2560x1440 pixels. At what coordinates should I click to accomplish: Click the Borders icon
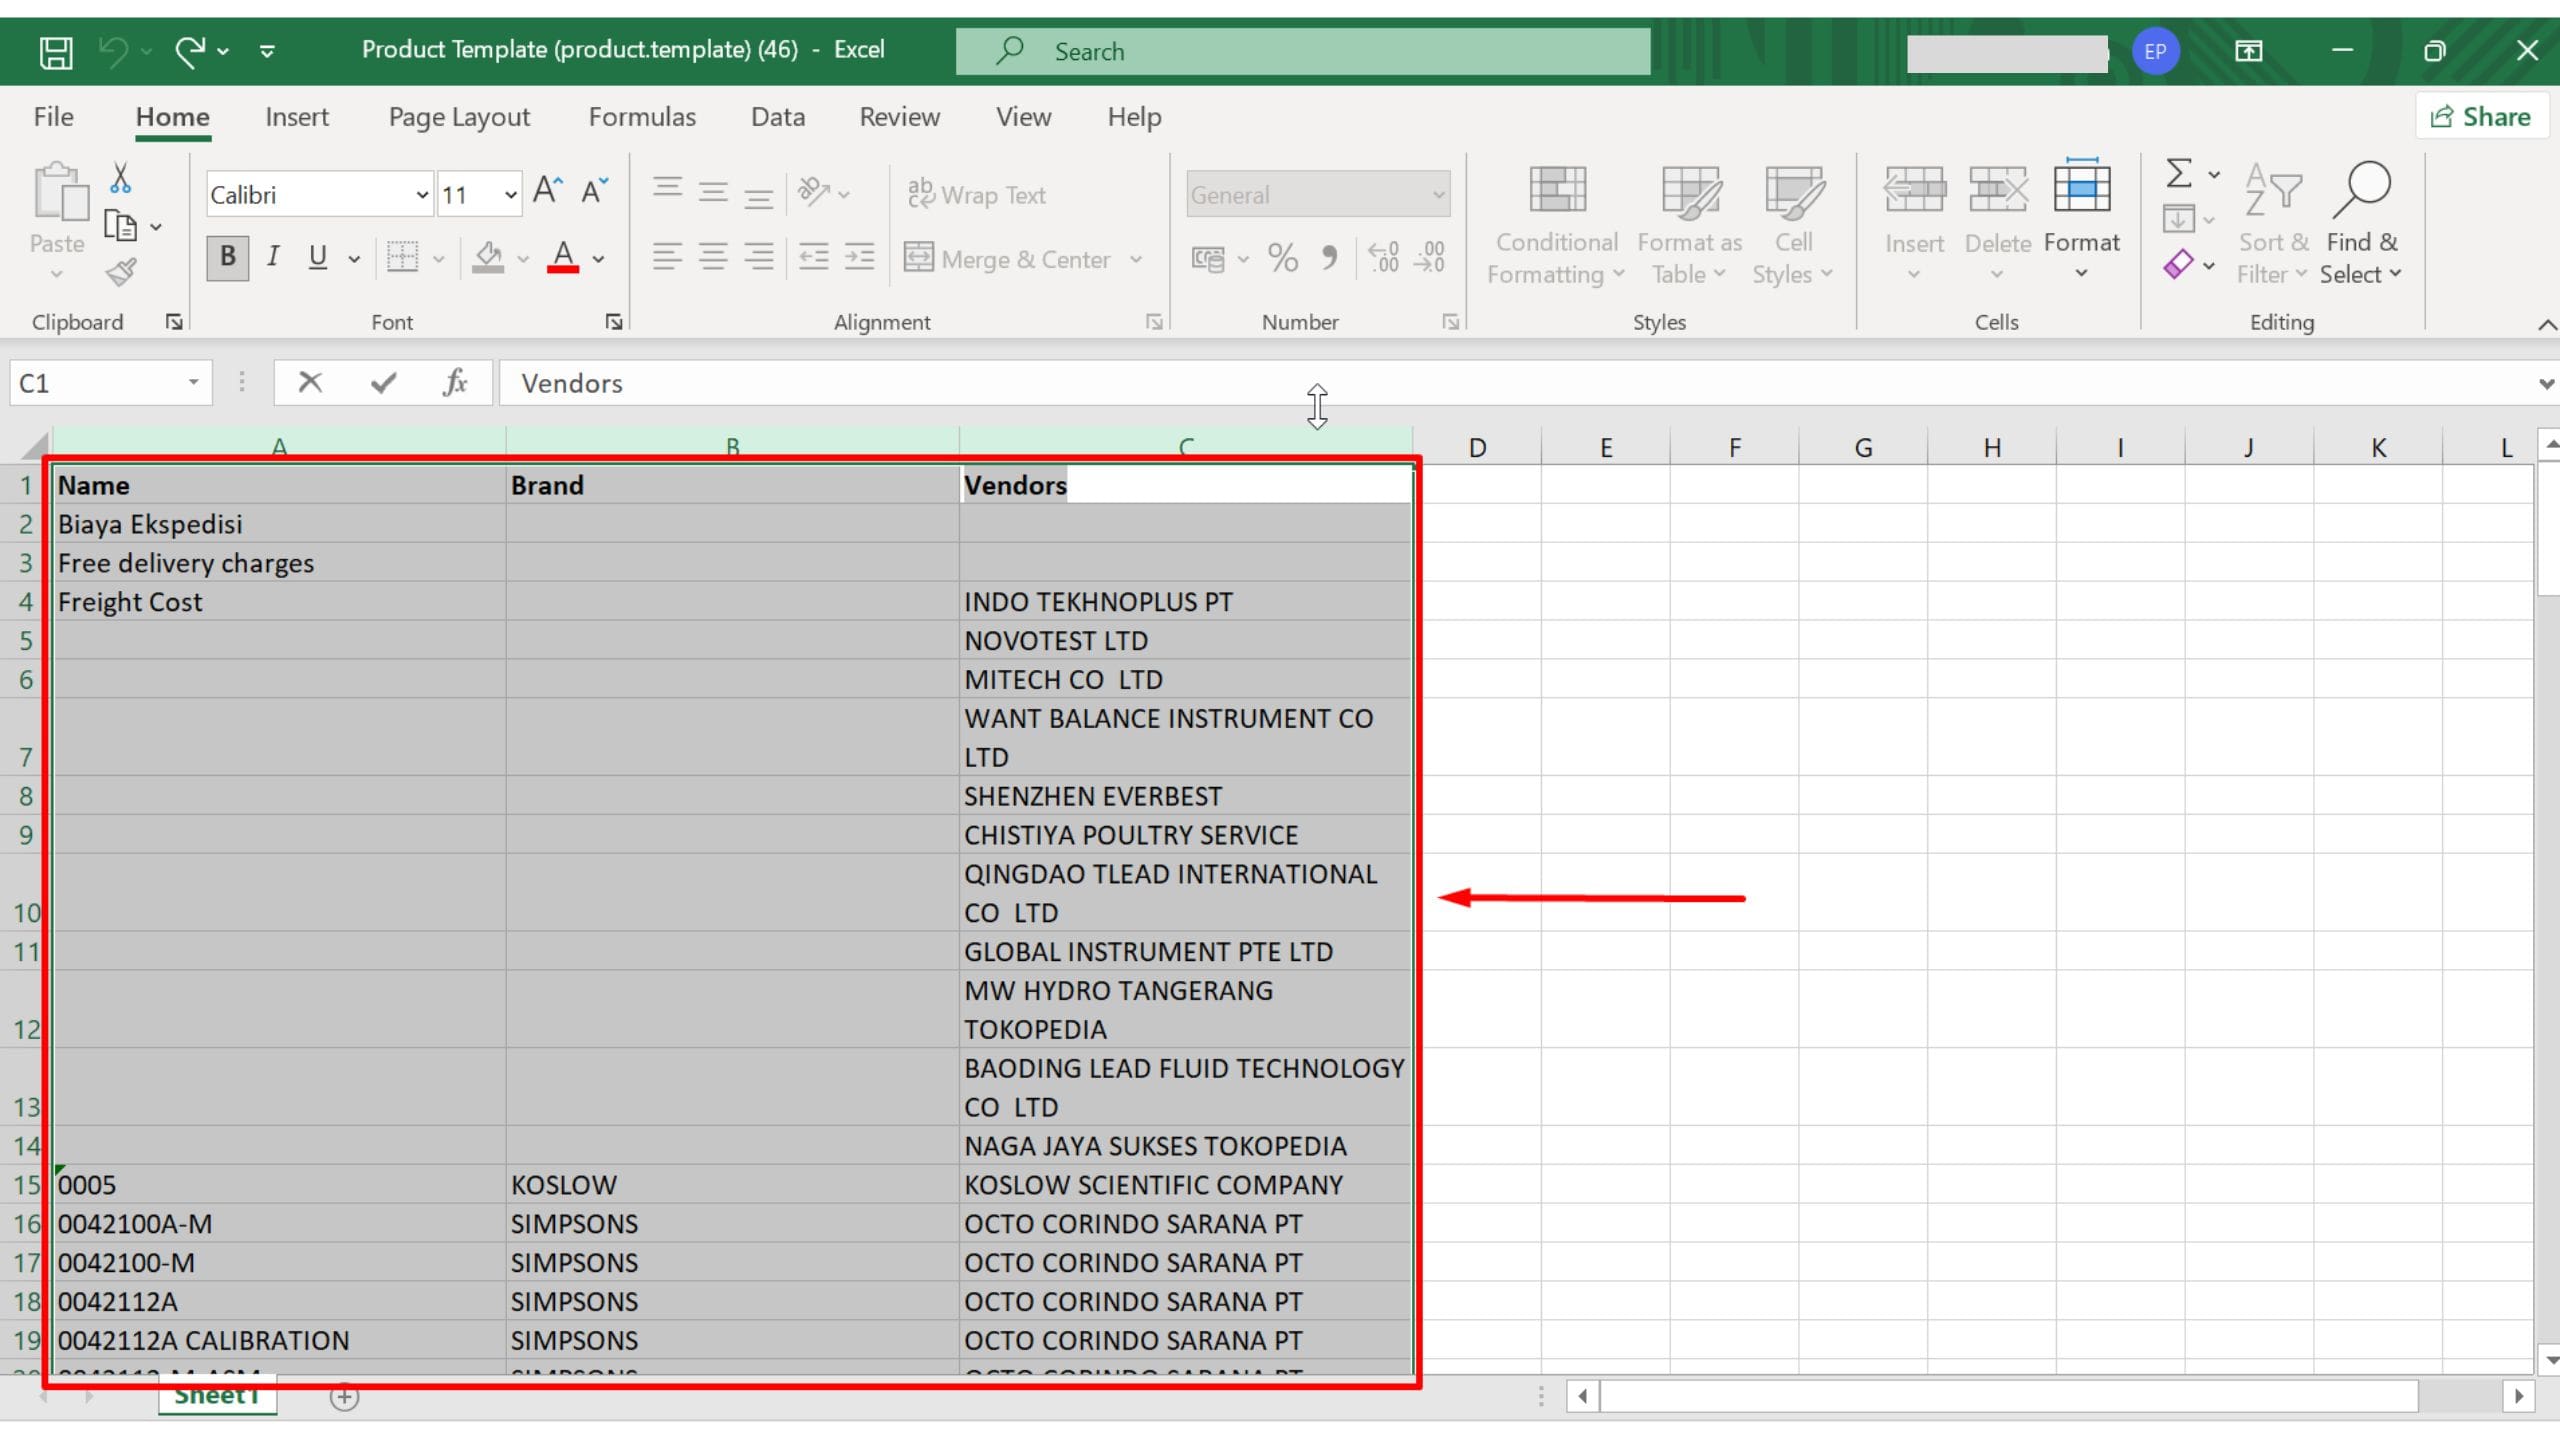[403, 257]
